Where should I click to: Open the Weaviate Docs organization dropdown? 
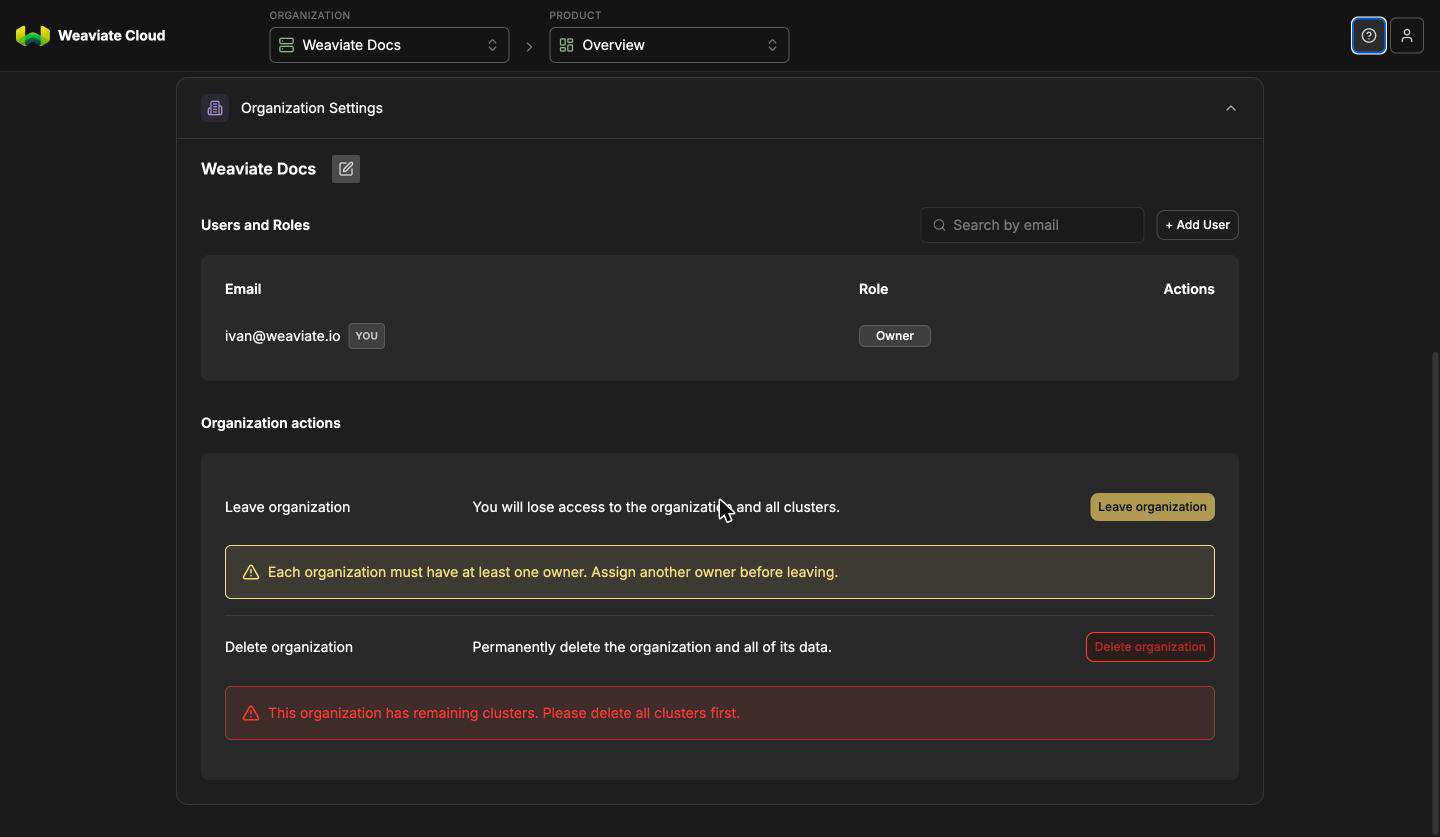(x=389, y=45)
